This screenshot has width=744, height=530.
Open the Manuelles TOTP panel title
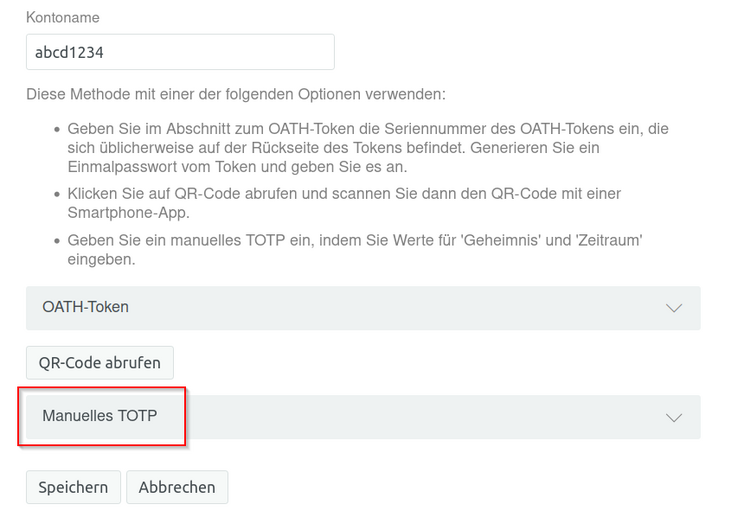[x=100, y=416]
